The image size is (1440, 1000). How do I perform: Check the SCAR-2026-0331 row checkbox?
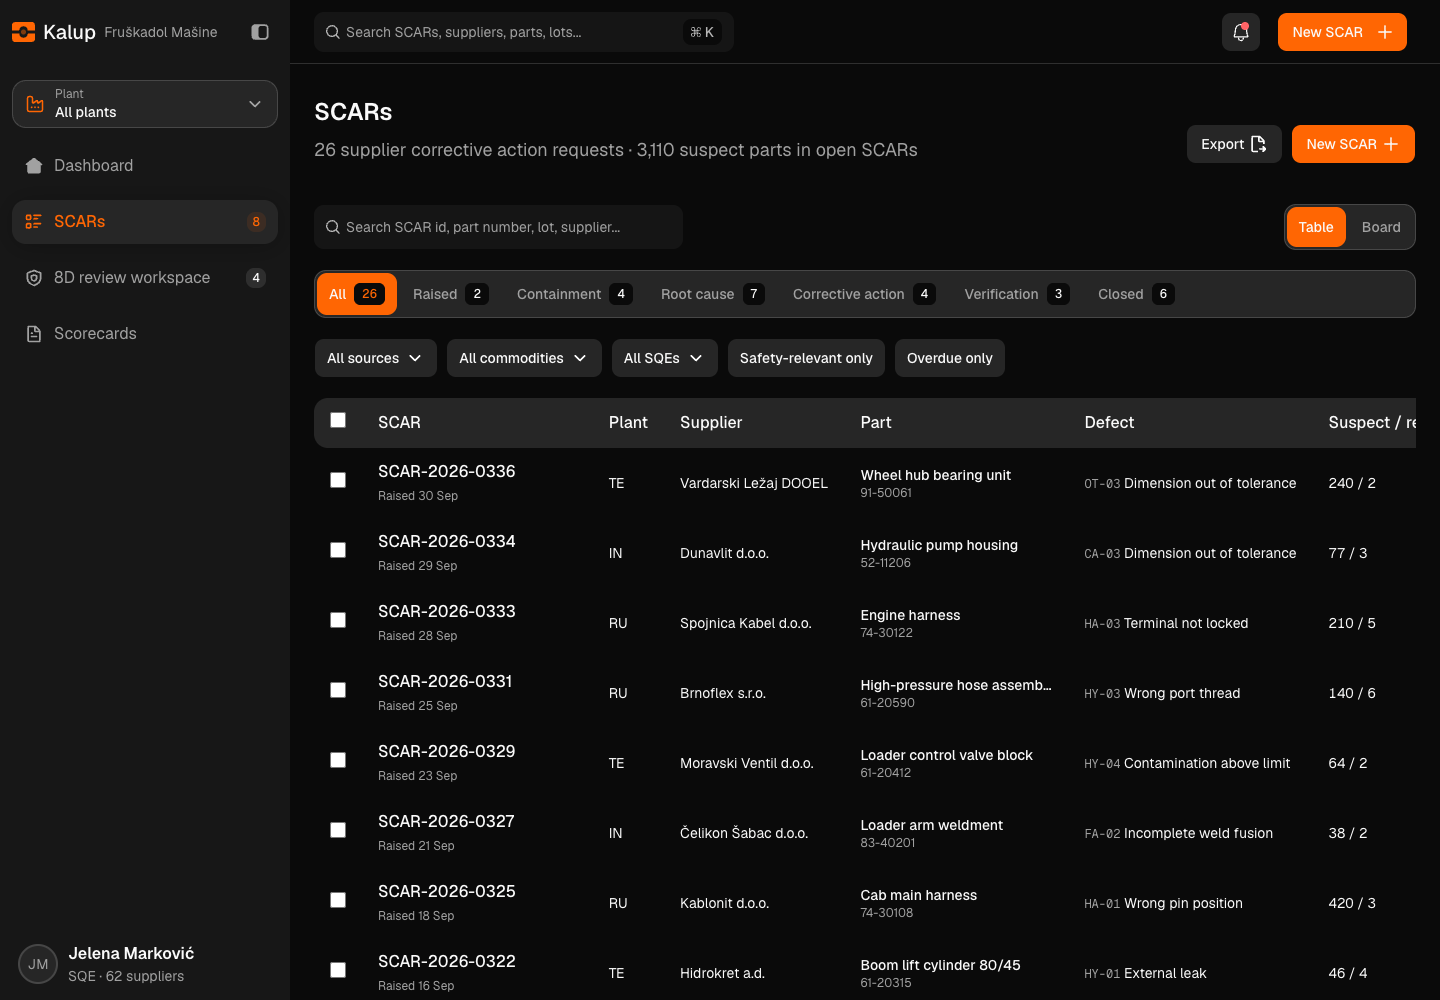pyautogui.click(x=338, y=690)
